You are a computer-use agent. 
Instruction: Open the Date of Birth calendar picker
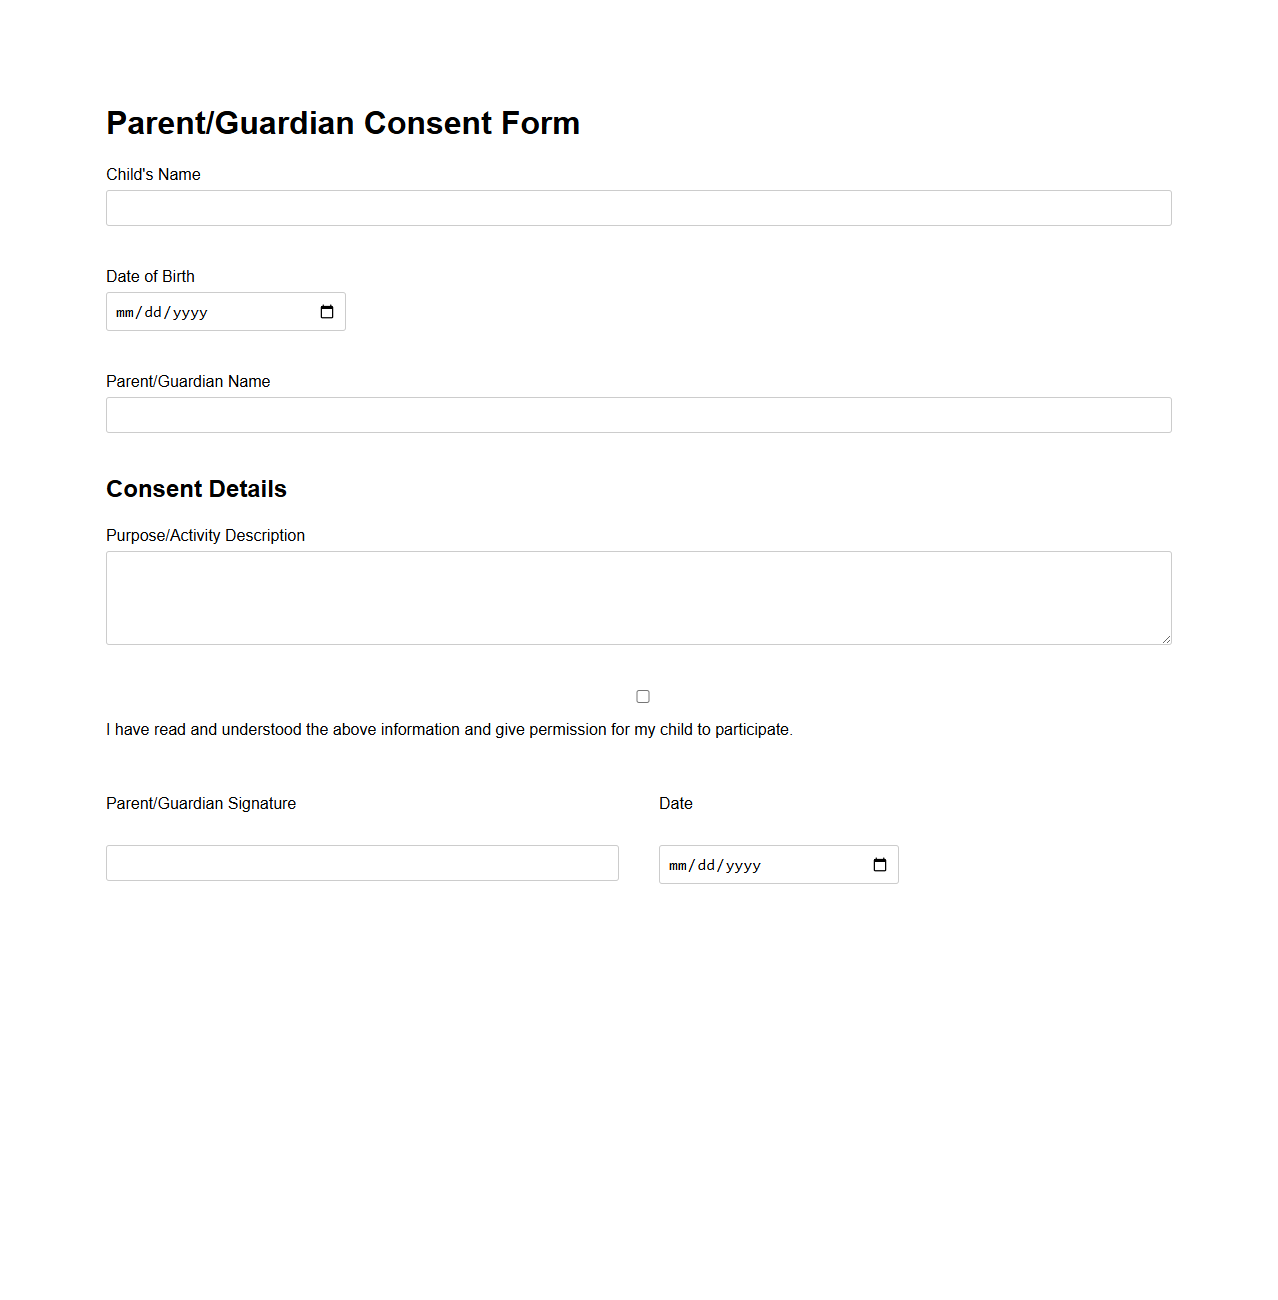326,311
